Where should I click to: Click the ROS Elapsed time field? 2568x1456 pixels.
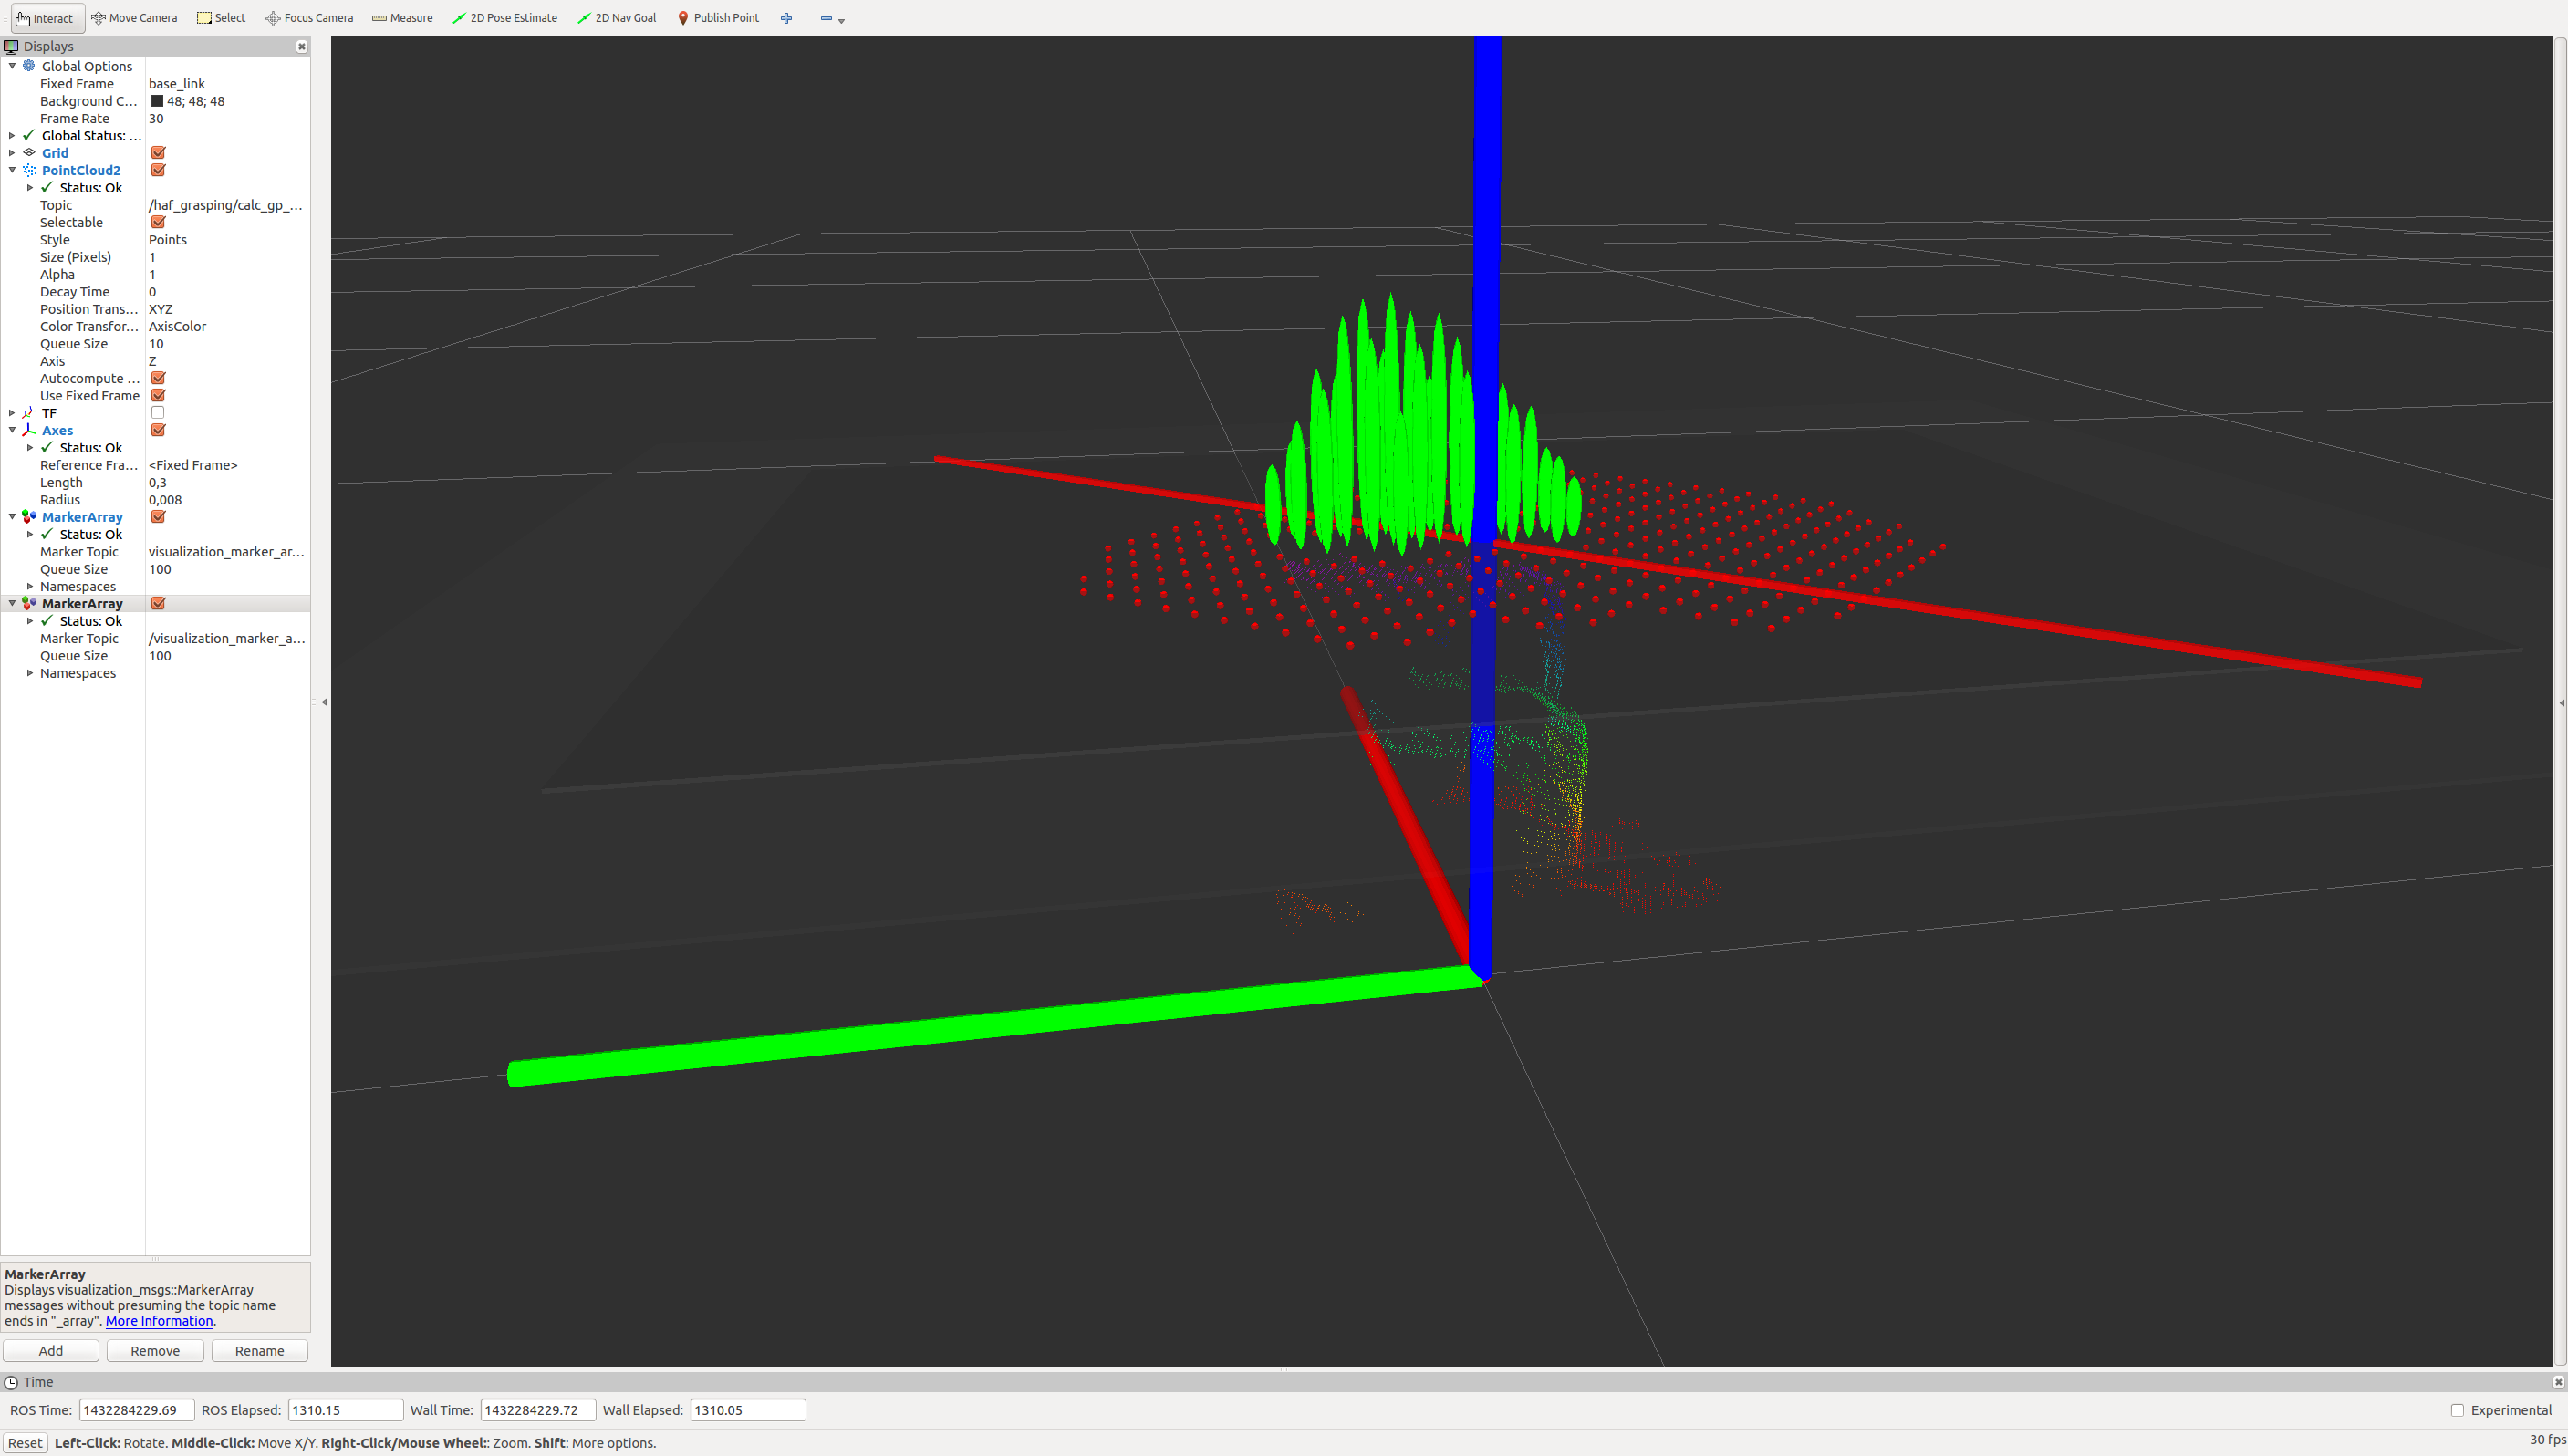point(345,1410)
